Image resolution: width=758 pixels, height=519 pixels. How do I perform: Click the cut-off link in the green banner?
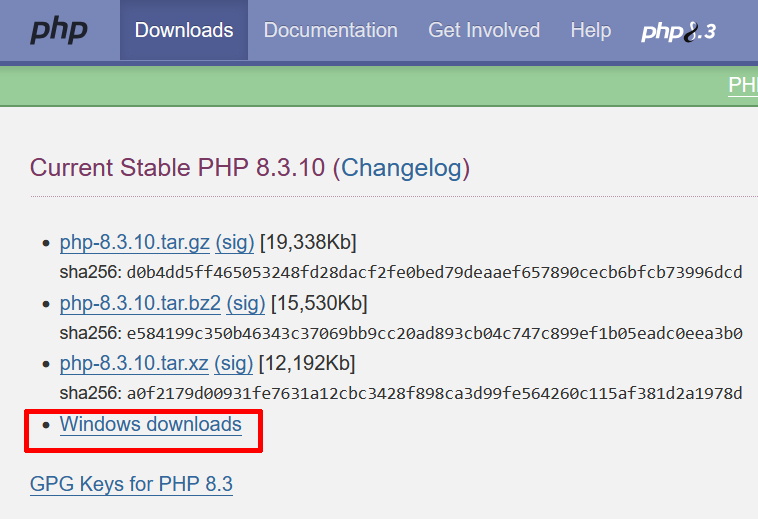(742, 85)
